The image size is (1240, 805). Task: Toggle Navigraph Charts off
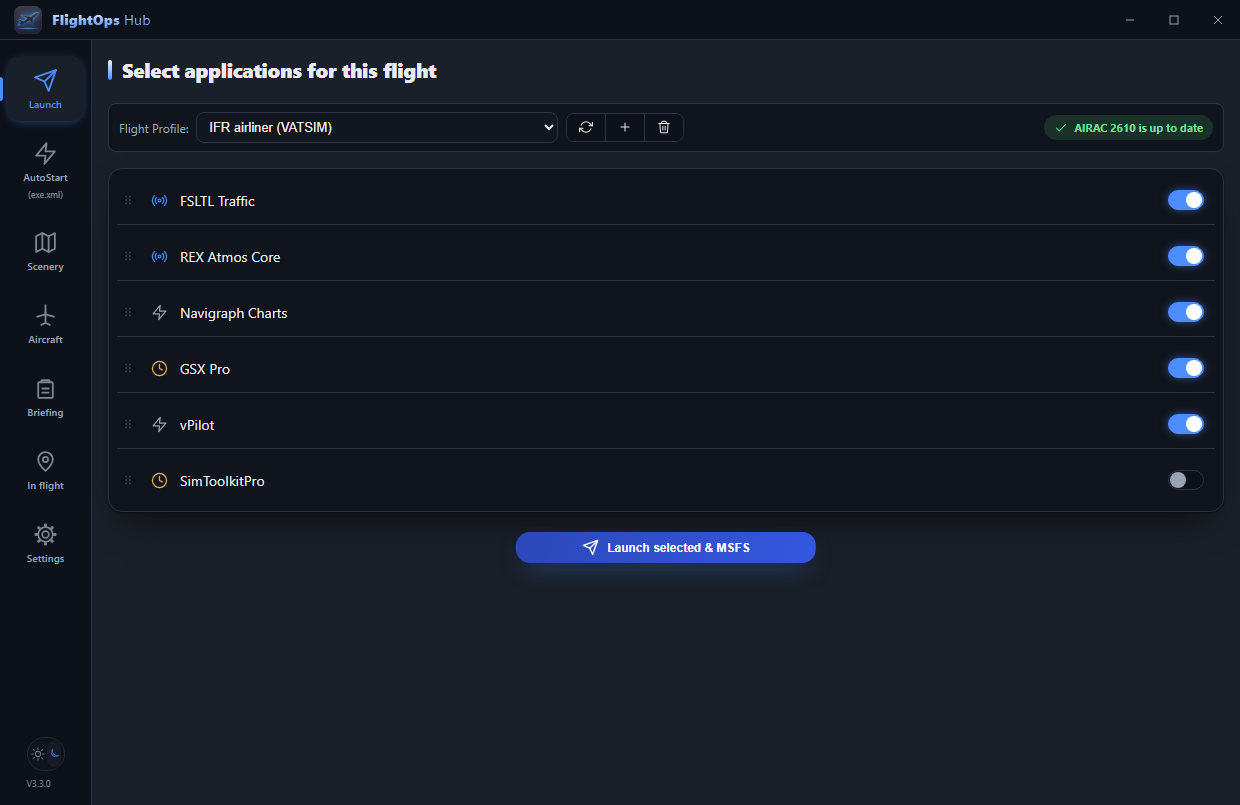tap(1186, 312)
